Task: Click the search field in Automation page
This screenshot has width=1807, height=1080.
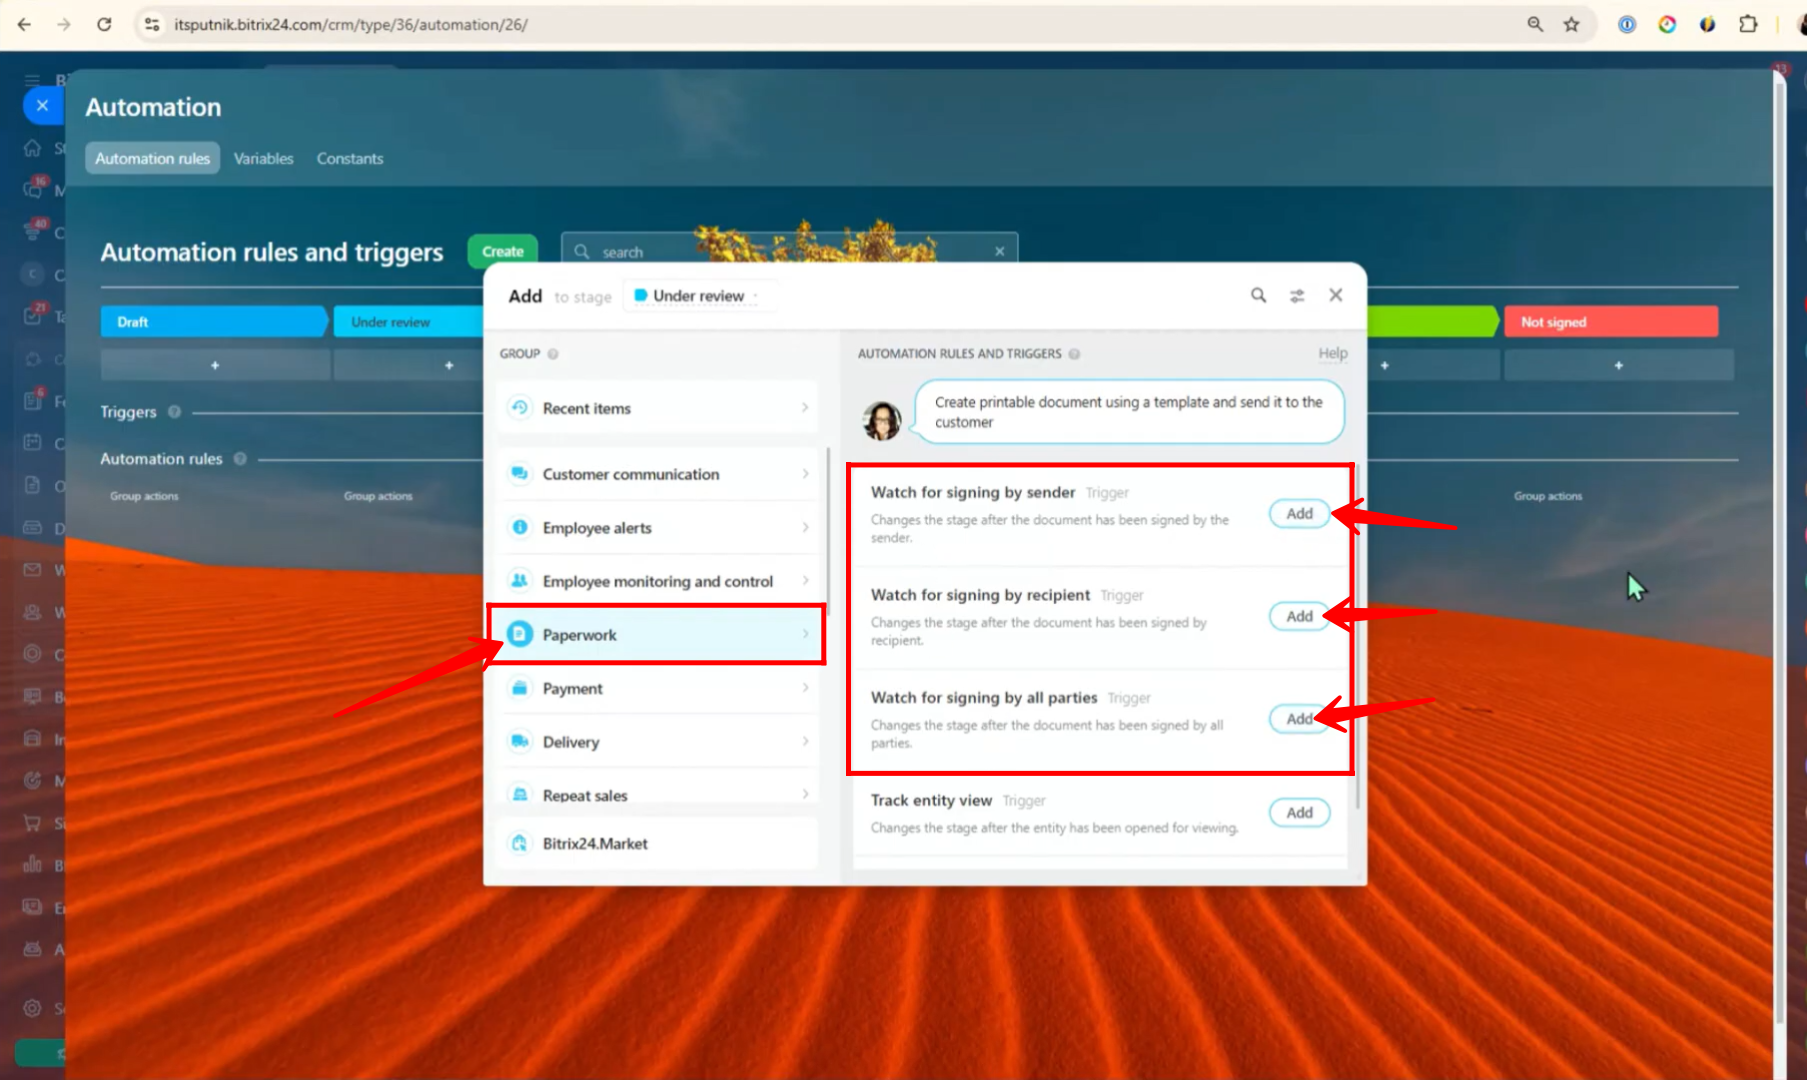Action: pos(790,251)
